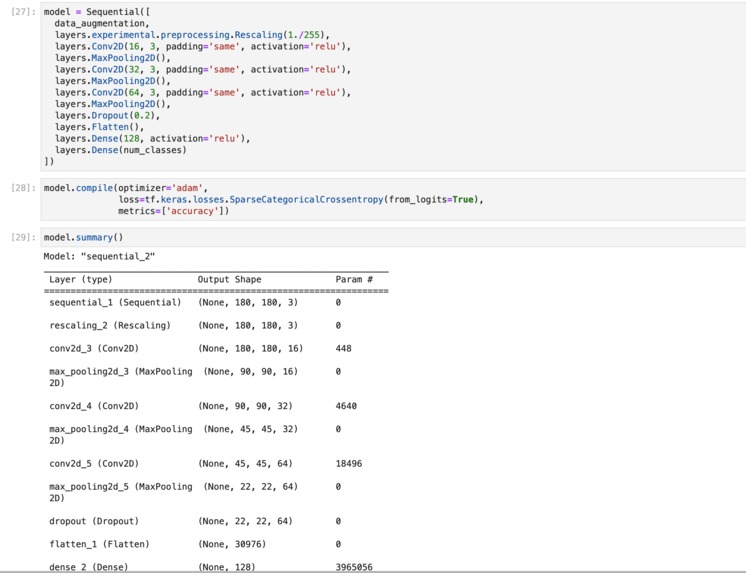Click the (None, 90, 90, 32) shape
The image size is (746, 573).
(245, 406)
